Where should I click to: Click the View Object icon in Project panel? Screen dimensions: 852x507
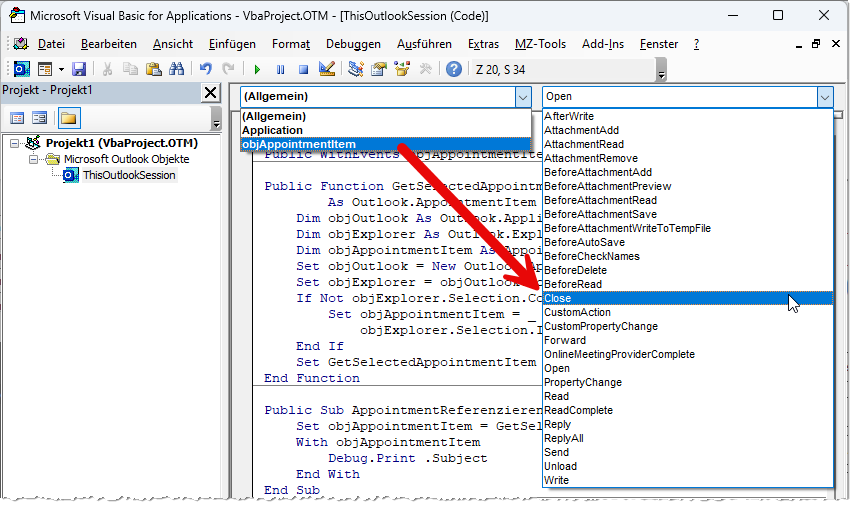point(40,118)
